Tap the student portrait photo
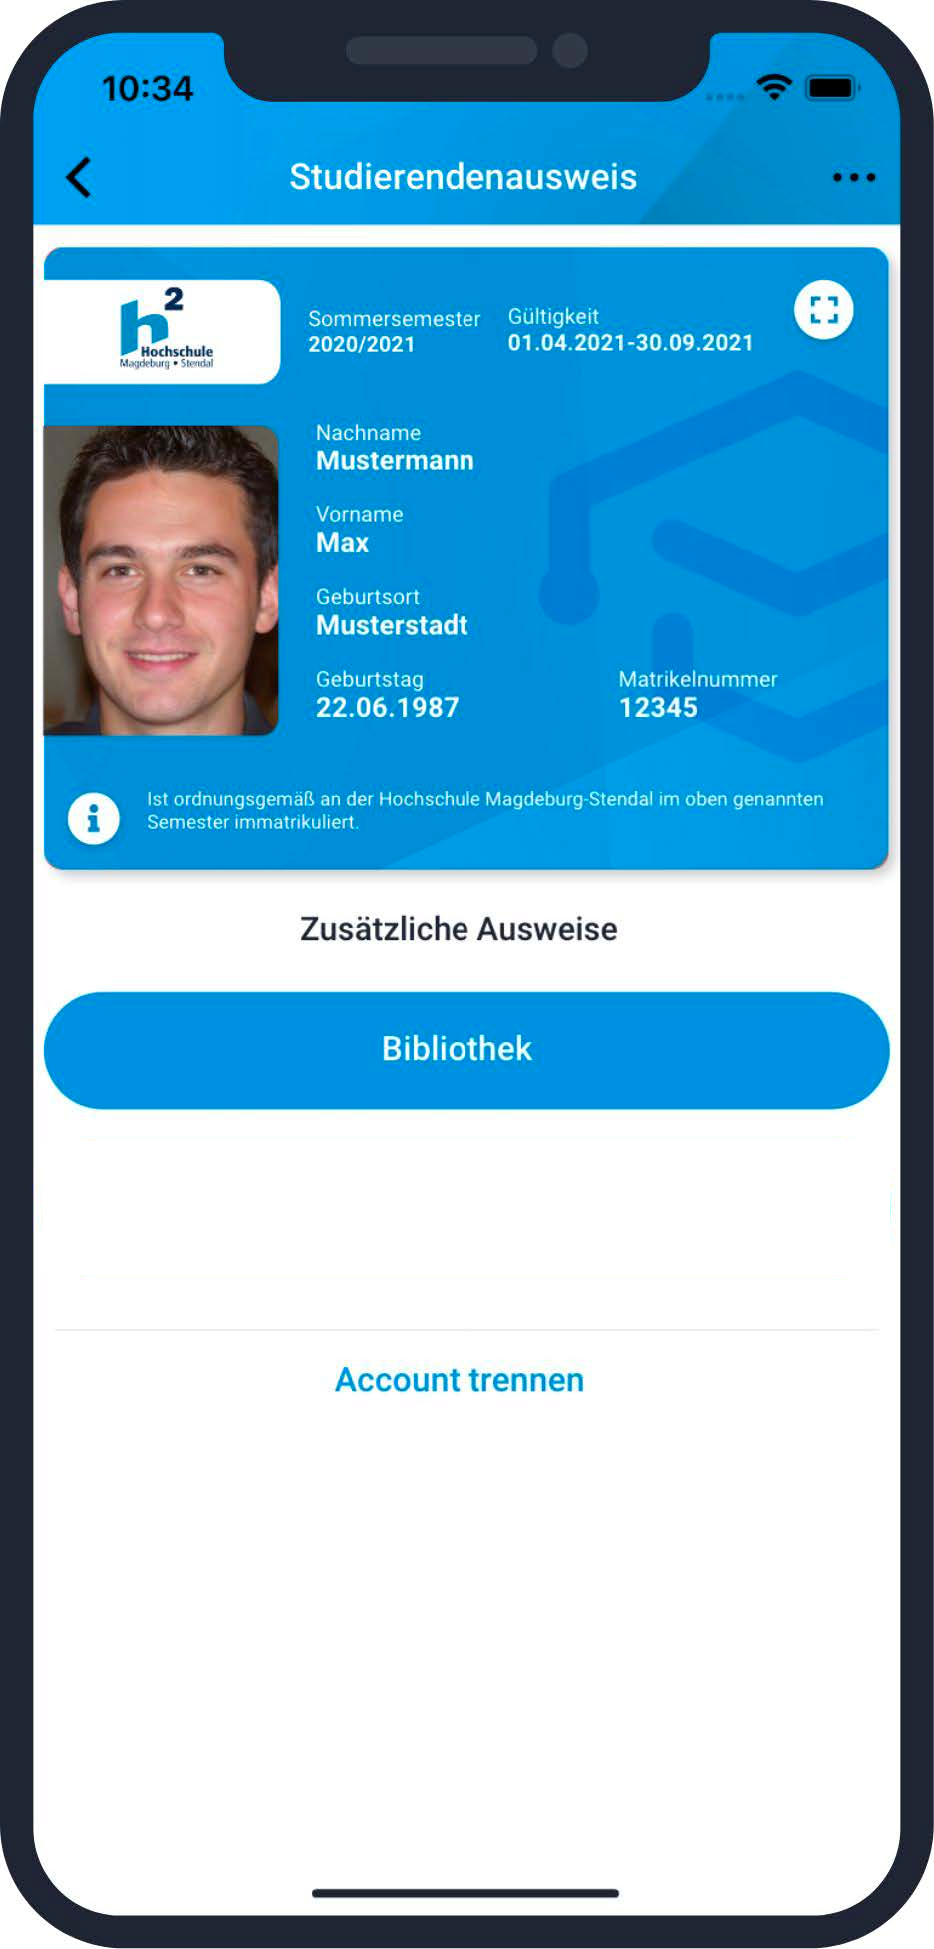Screen dimensions: 934x1949 point(161,581)
